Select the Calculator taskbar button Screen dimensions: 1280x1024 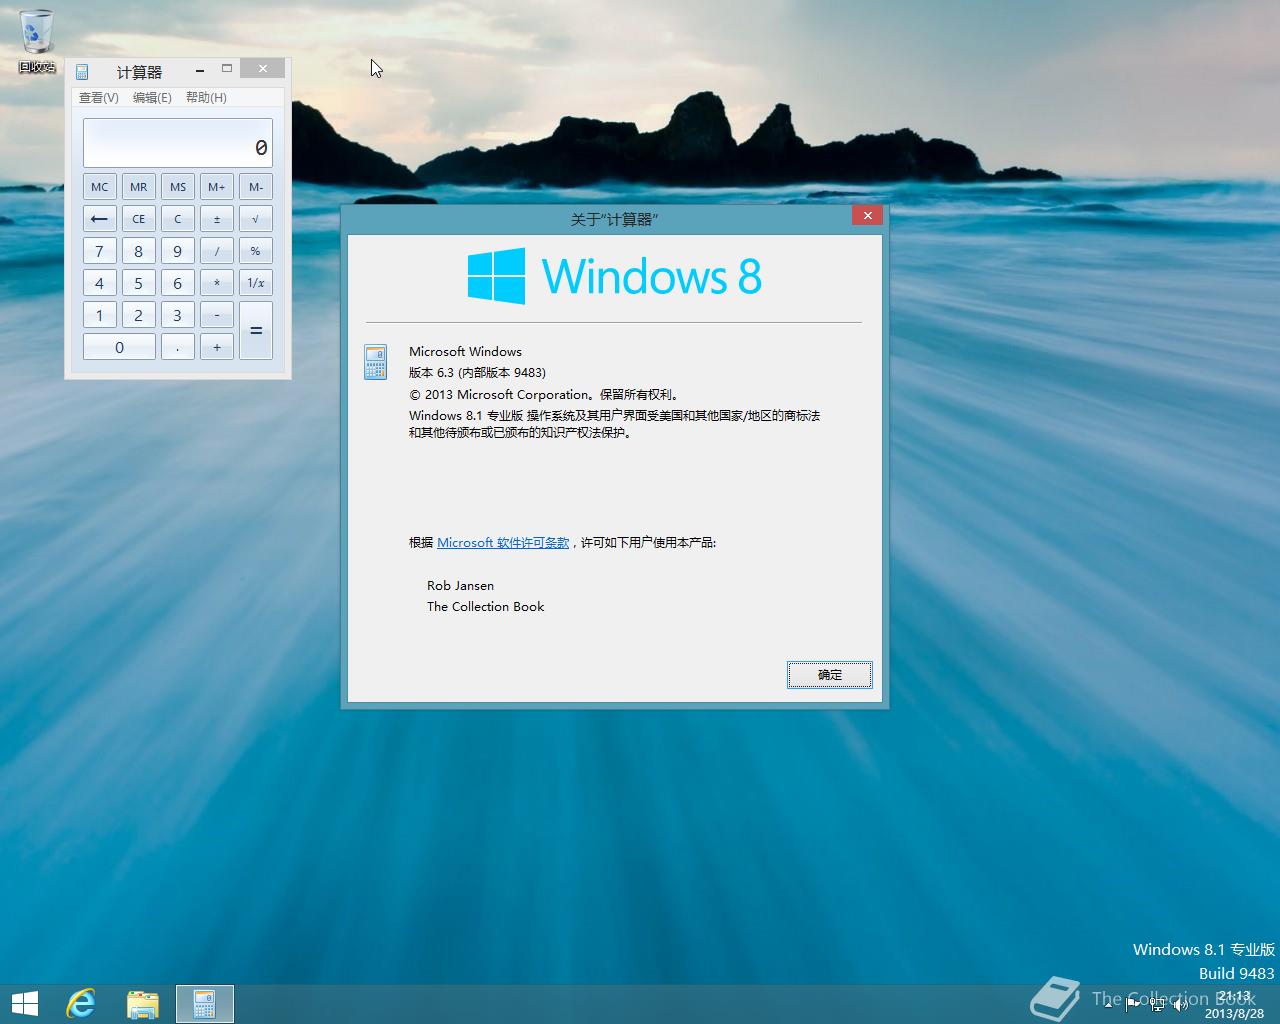(x=205, y=1004)
